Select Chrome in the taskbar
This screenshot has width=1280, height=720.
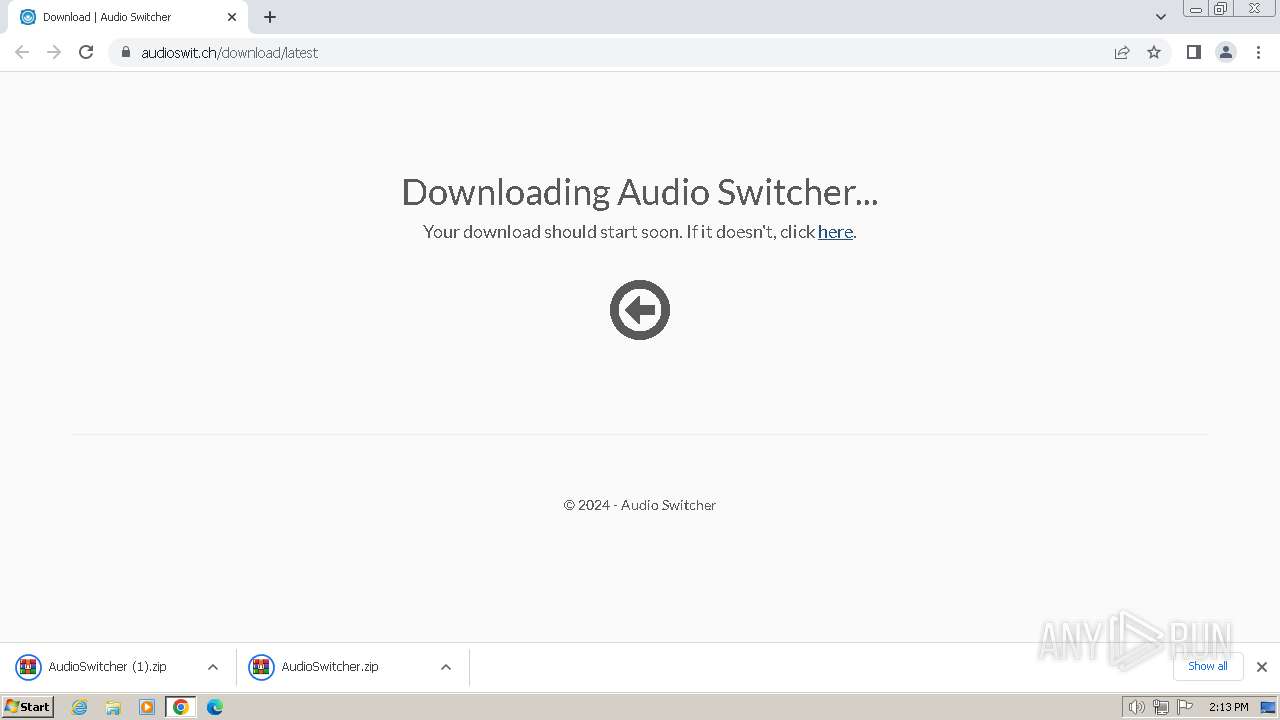181,707
